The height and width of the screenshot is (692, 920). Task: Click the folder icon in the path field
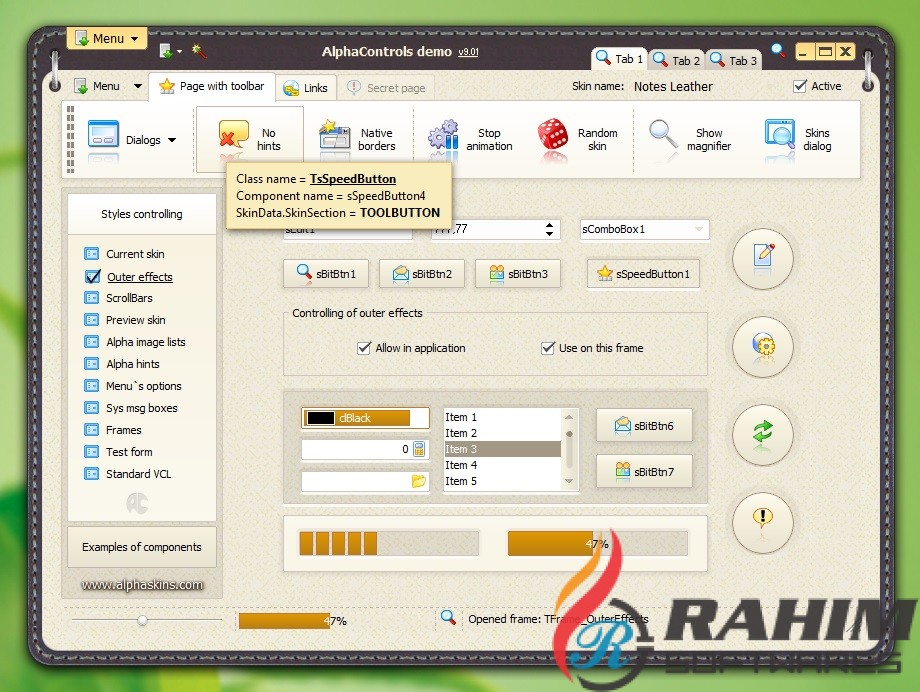click(418, 481)
